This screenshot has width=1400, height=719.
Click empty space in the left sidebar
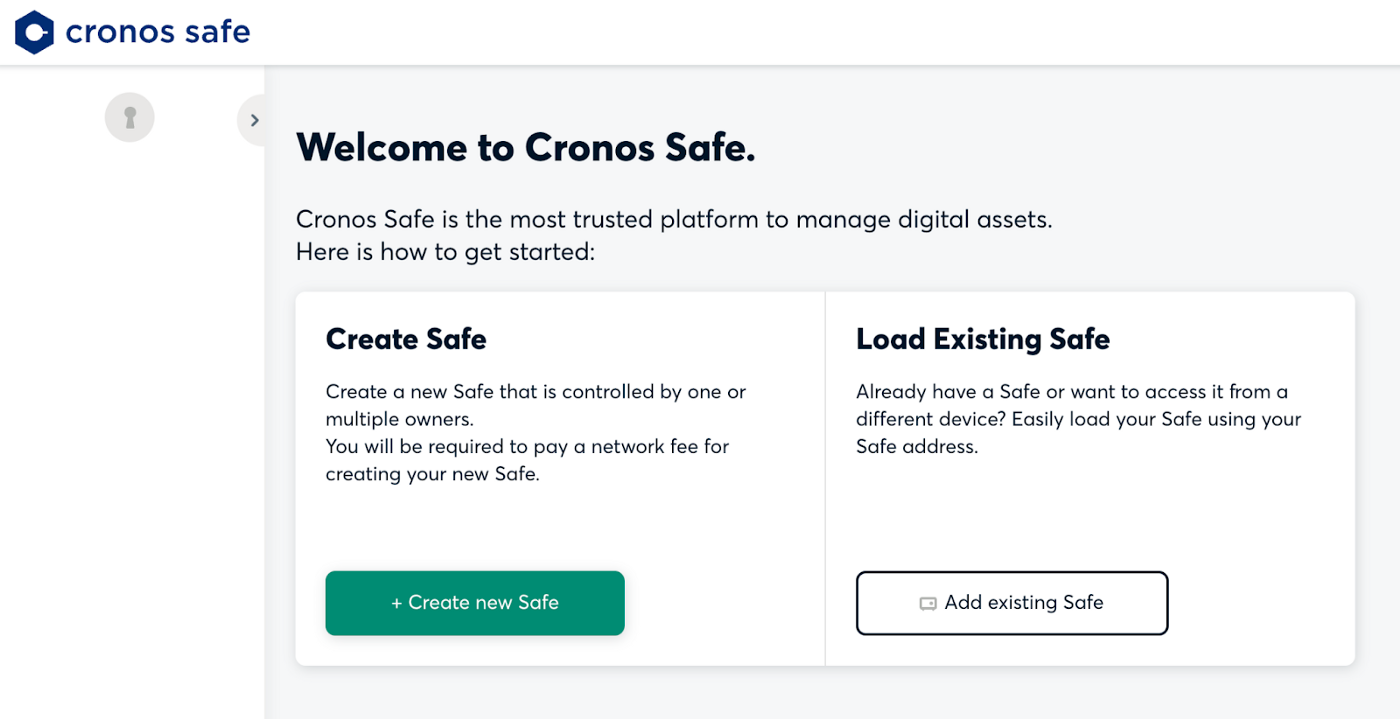click(130, 450)
